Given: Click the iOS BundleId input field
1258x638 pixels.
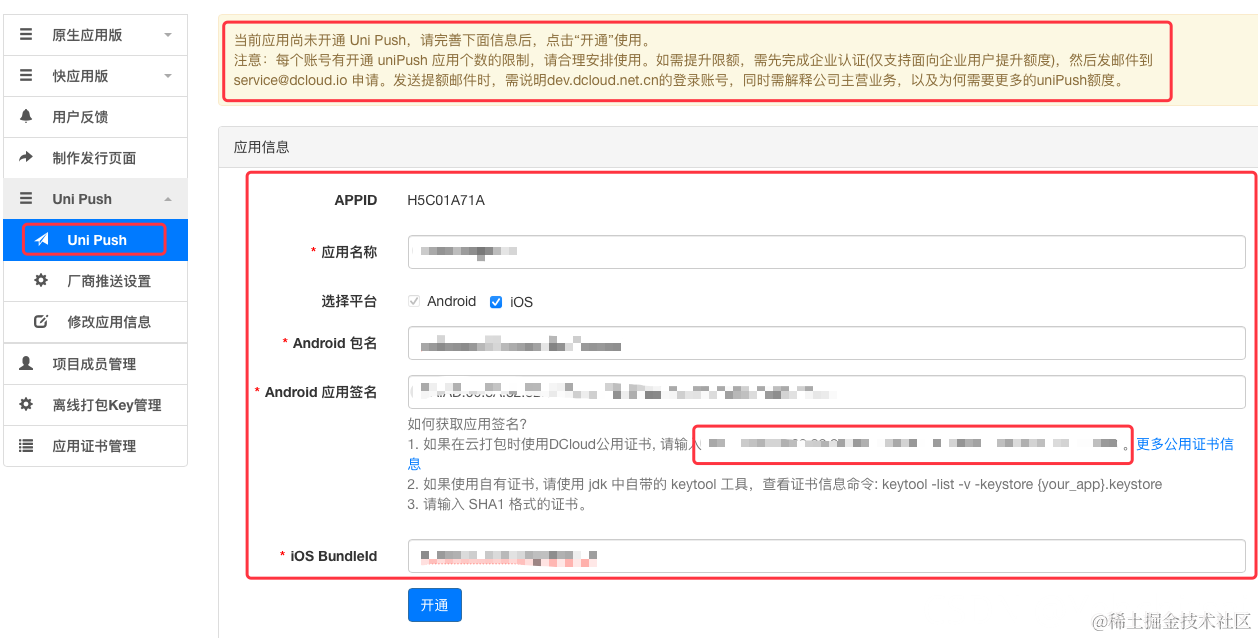Looking at the screenshot, I should [x=826, y=556].
